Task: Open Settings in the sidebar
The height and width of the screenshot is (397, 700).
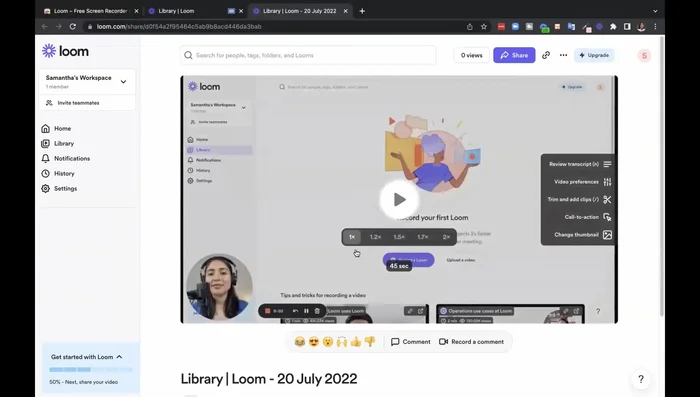Action: tap(66, 188)
